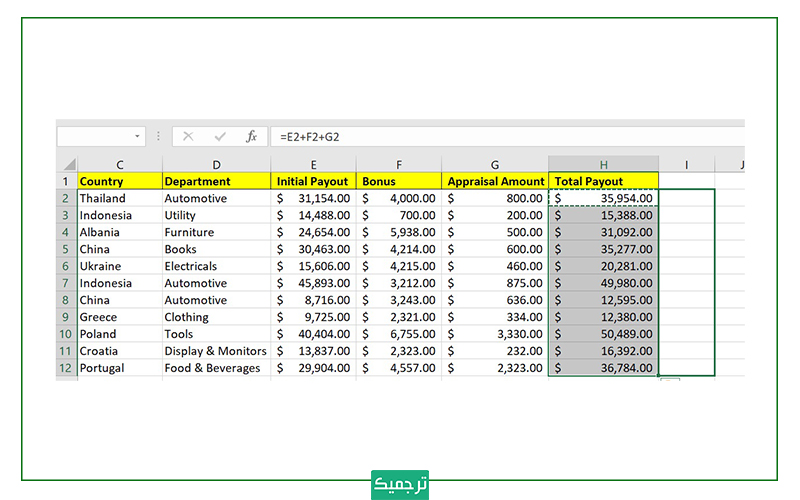This screenshot has height=500, width=800.
Task: Click the Total Payout cell showing 49,980.00
Action: click(603, 283)
